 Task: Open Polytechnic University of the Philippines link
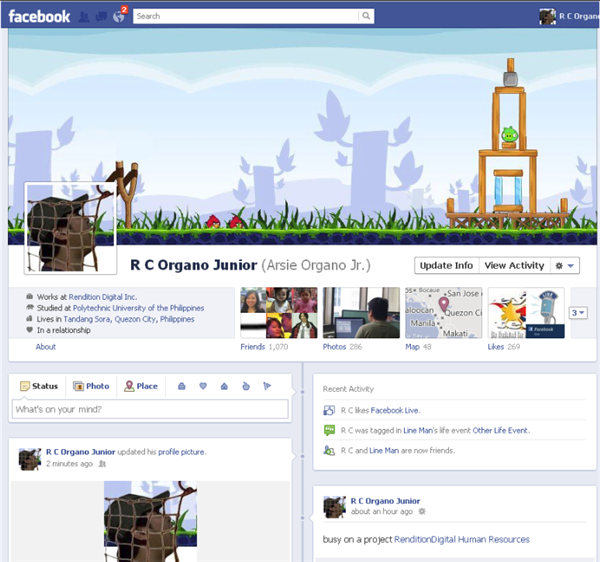[139, 308]
